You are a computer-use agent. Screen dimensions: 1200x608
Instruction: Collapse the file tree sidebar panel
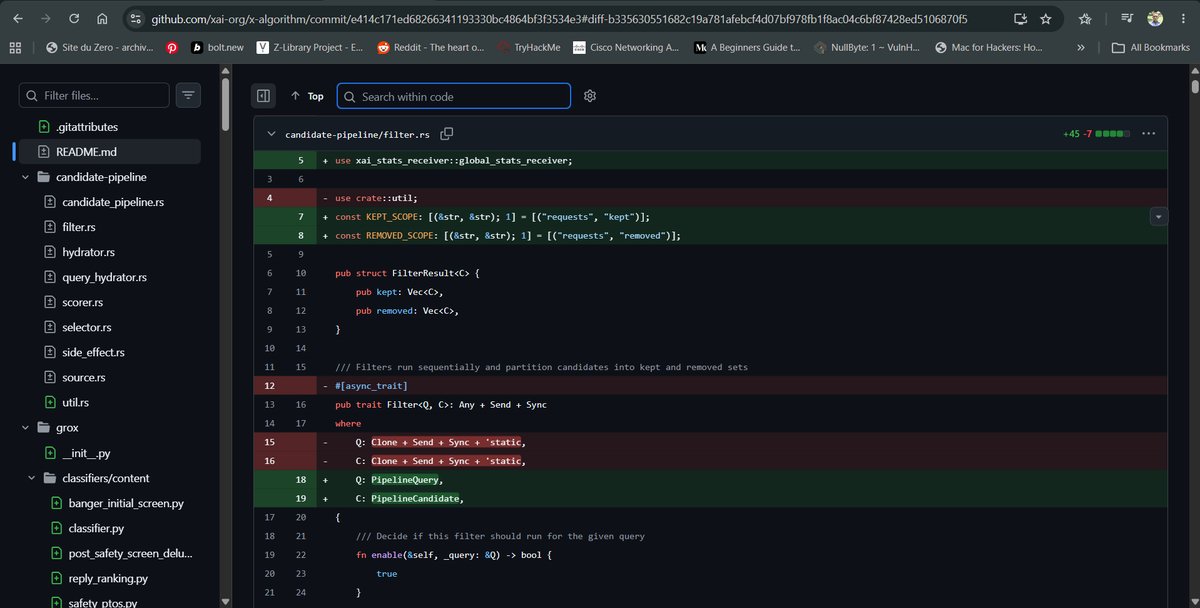click(x=264, y=96)
